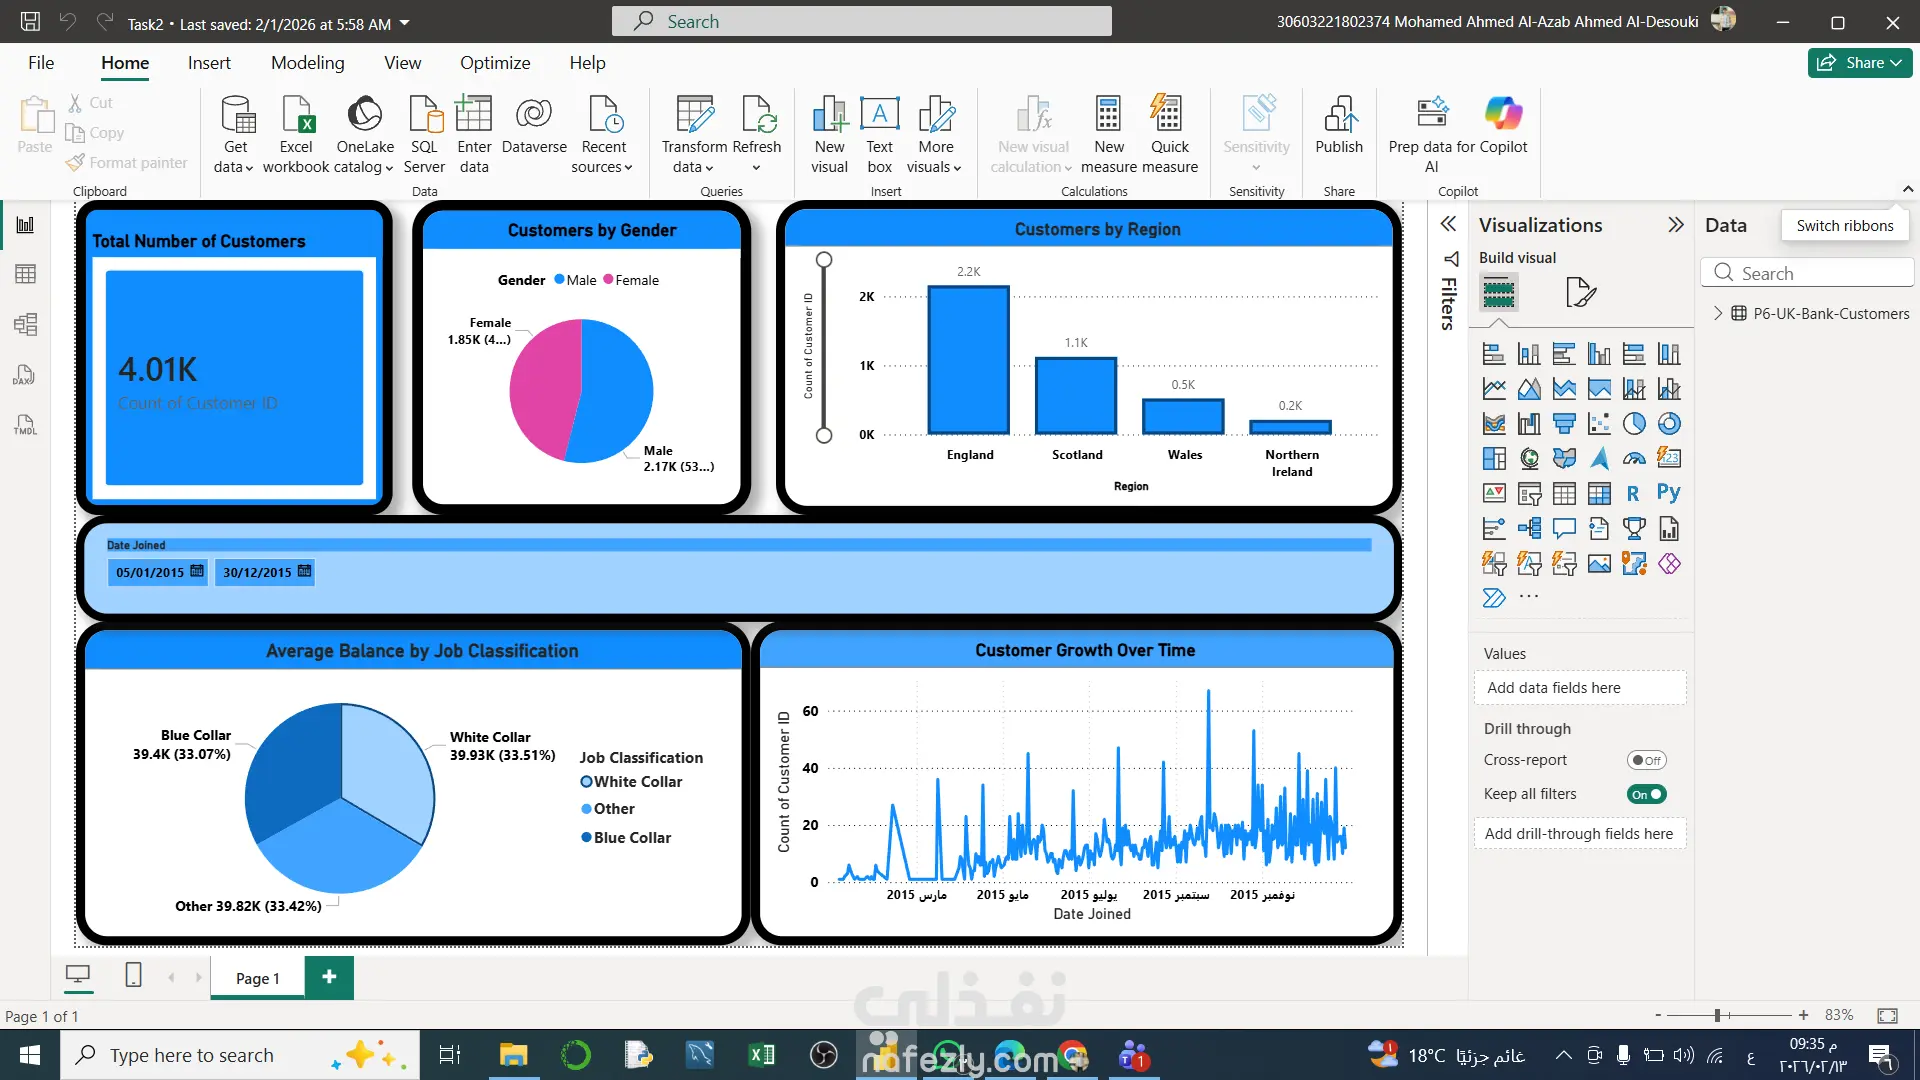Select White Collar in Job Classification legend
Image resolution: width=1920 pixels, height=1080 pixels.
tap(637, 782)
